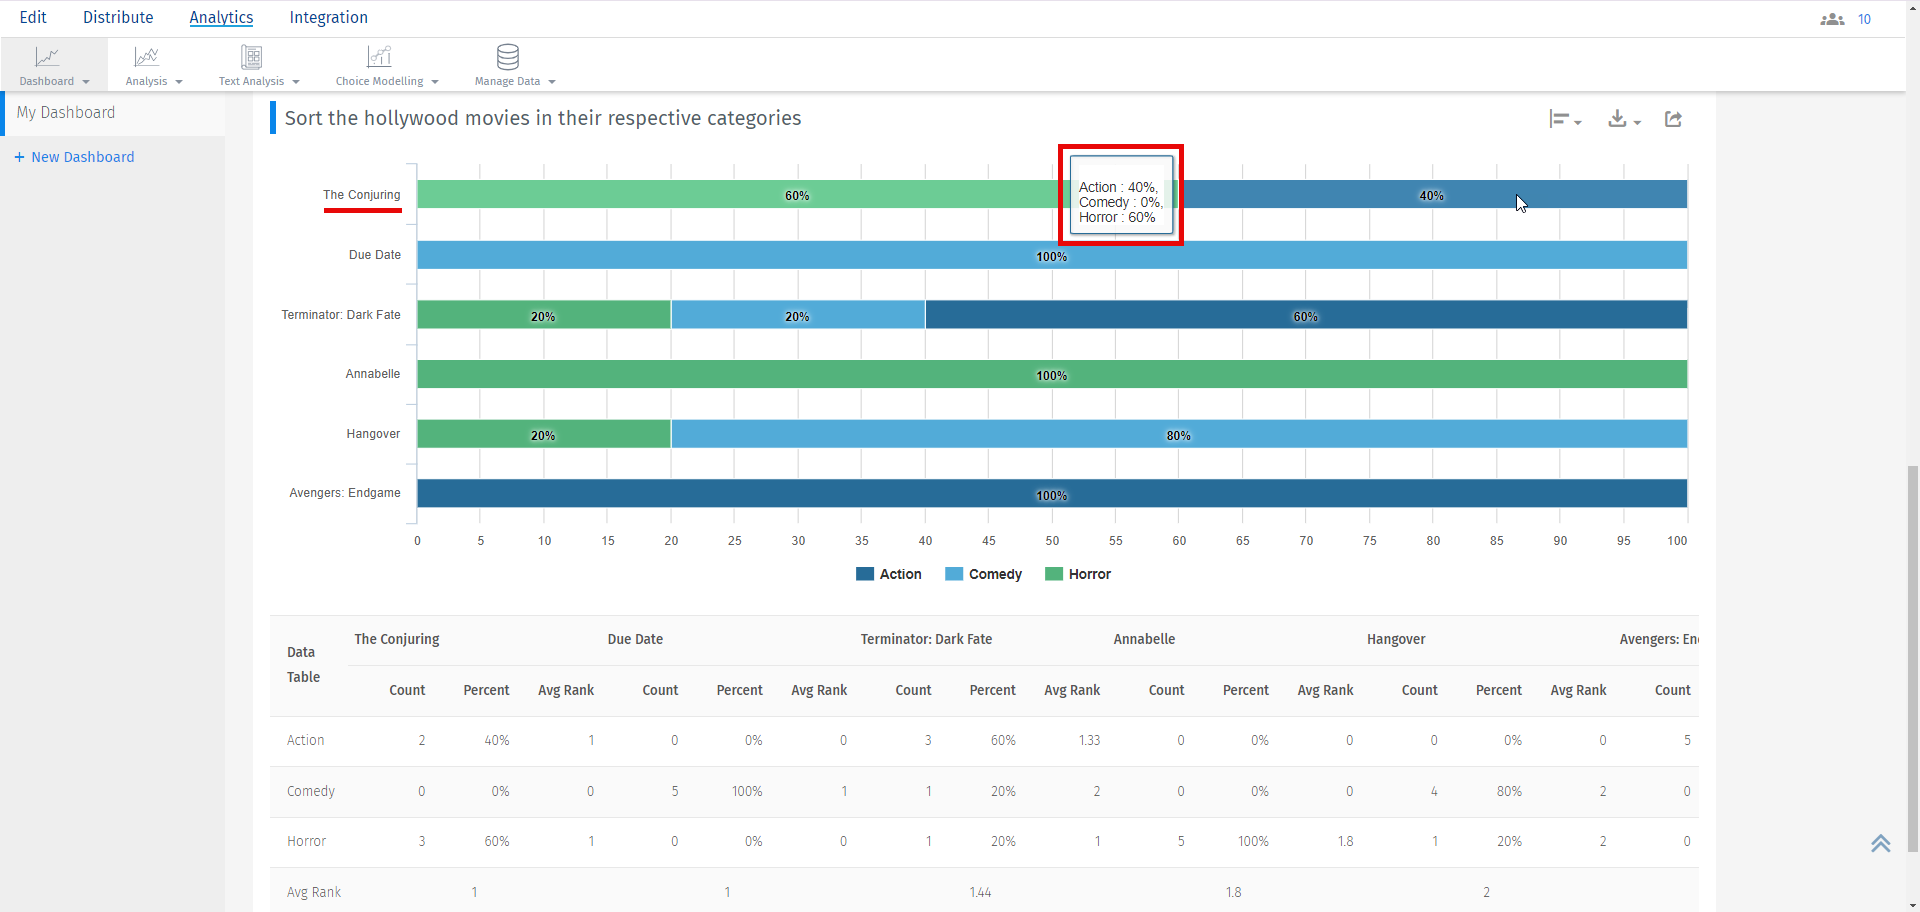
Task: Open the Text Analysis icon
Action: [x=252, y=57]
